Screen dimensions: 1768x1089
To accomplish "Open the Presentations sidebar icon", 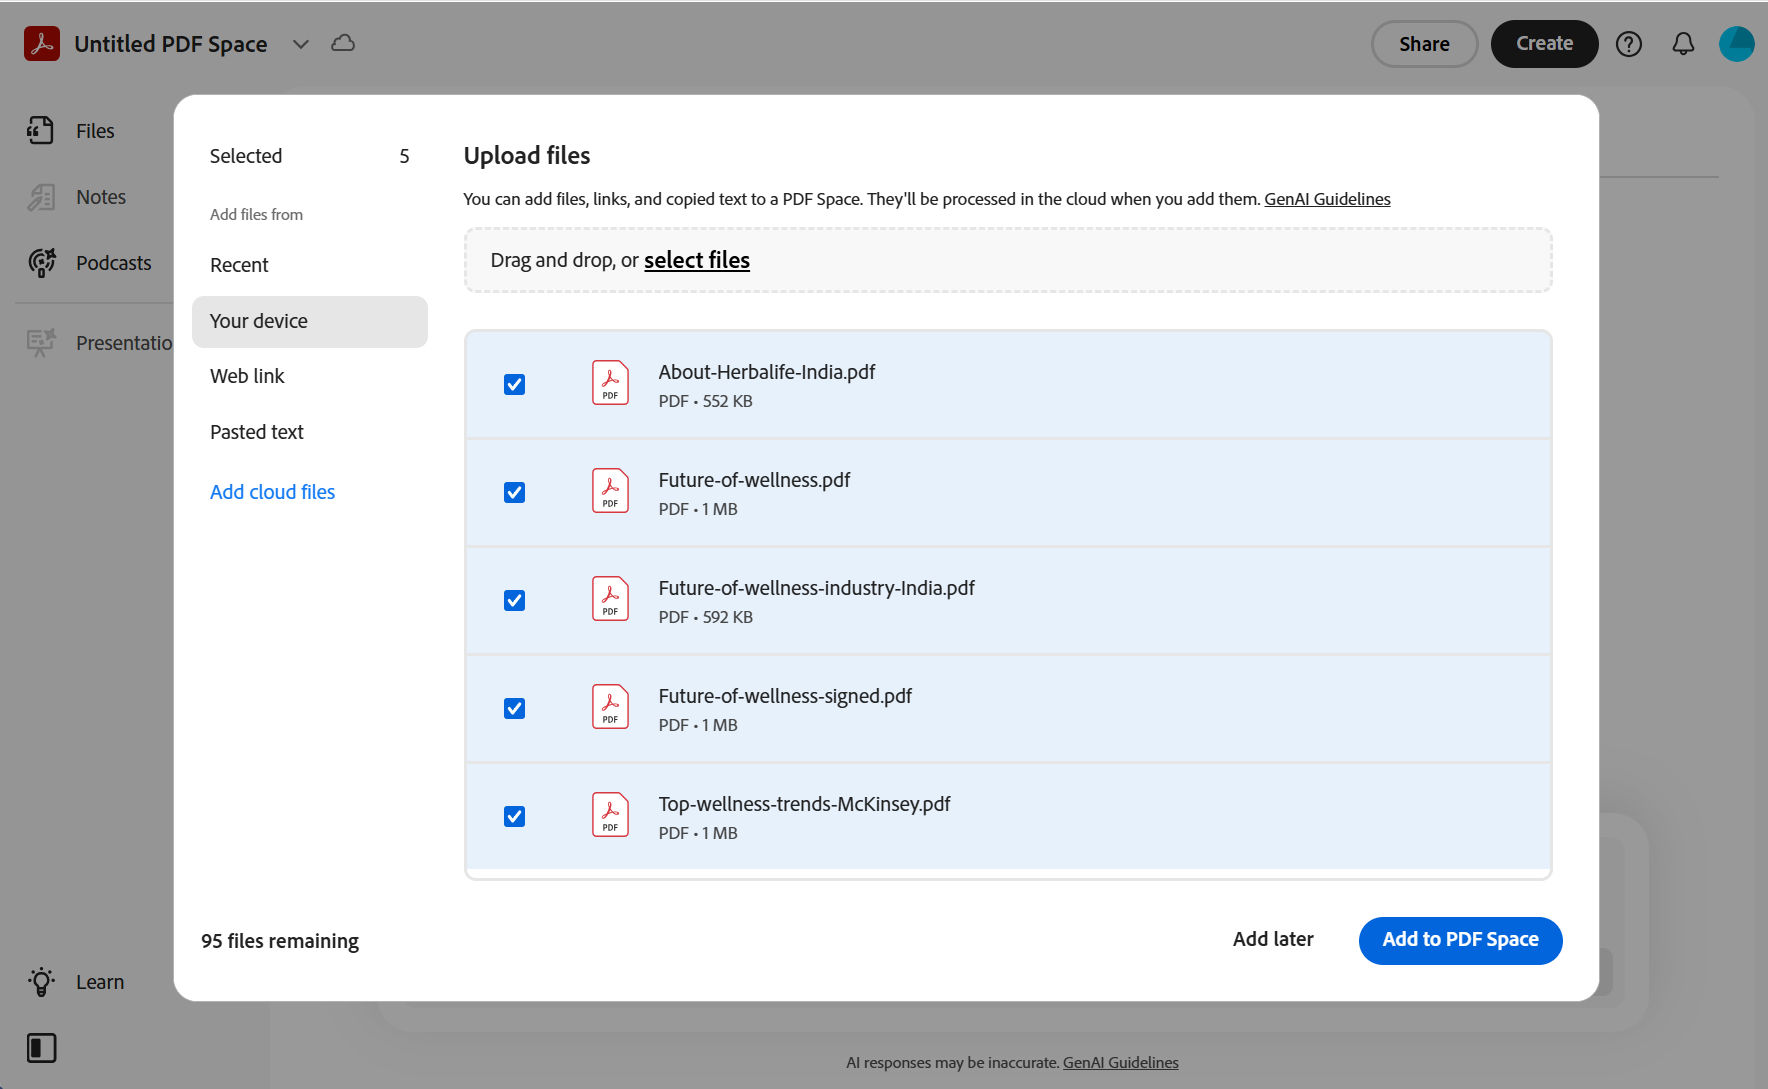I will pos(41,342).
